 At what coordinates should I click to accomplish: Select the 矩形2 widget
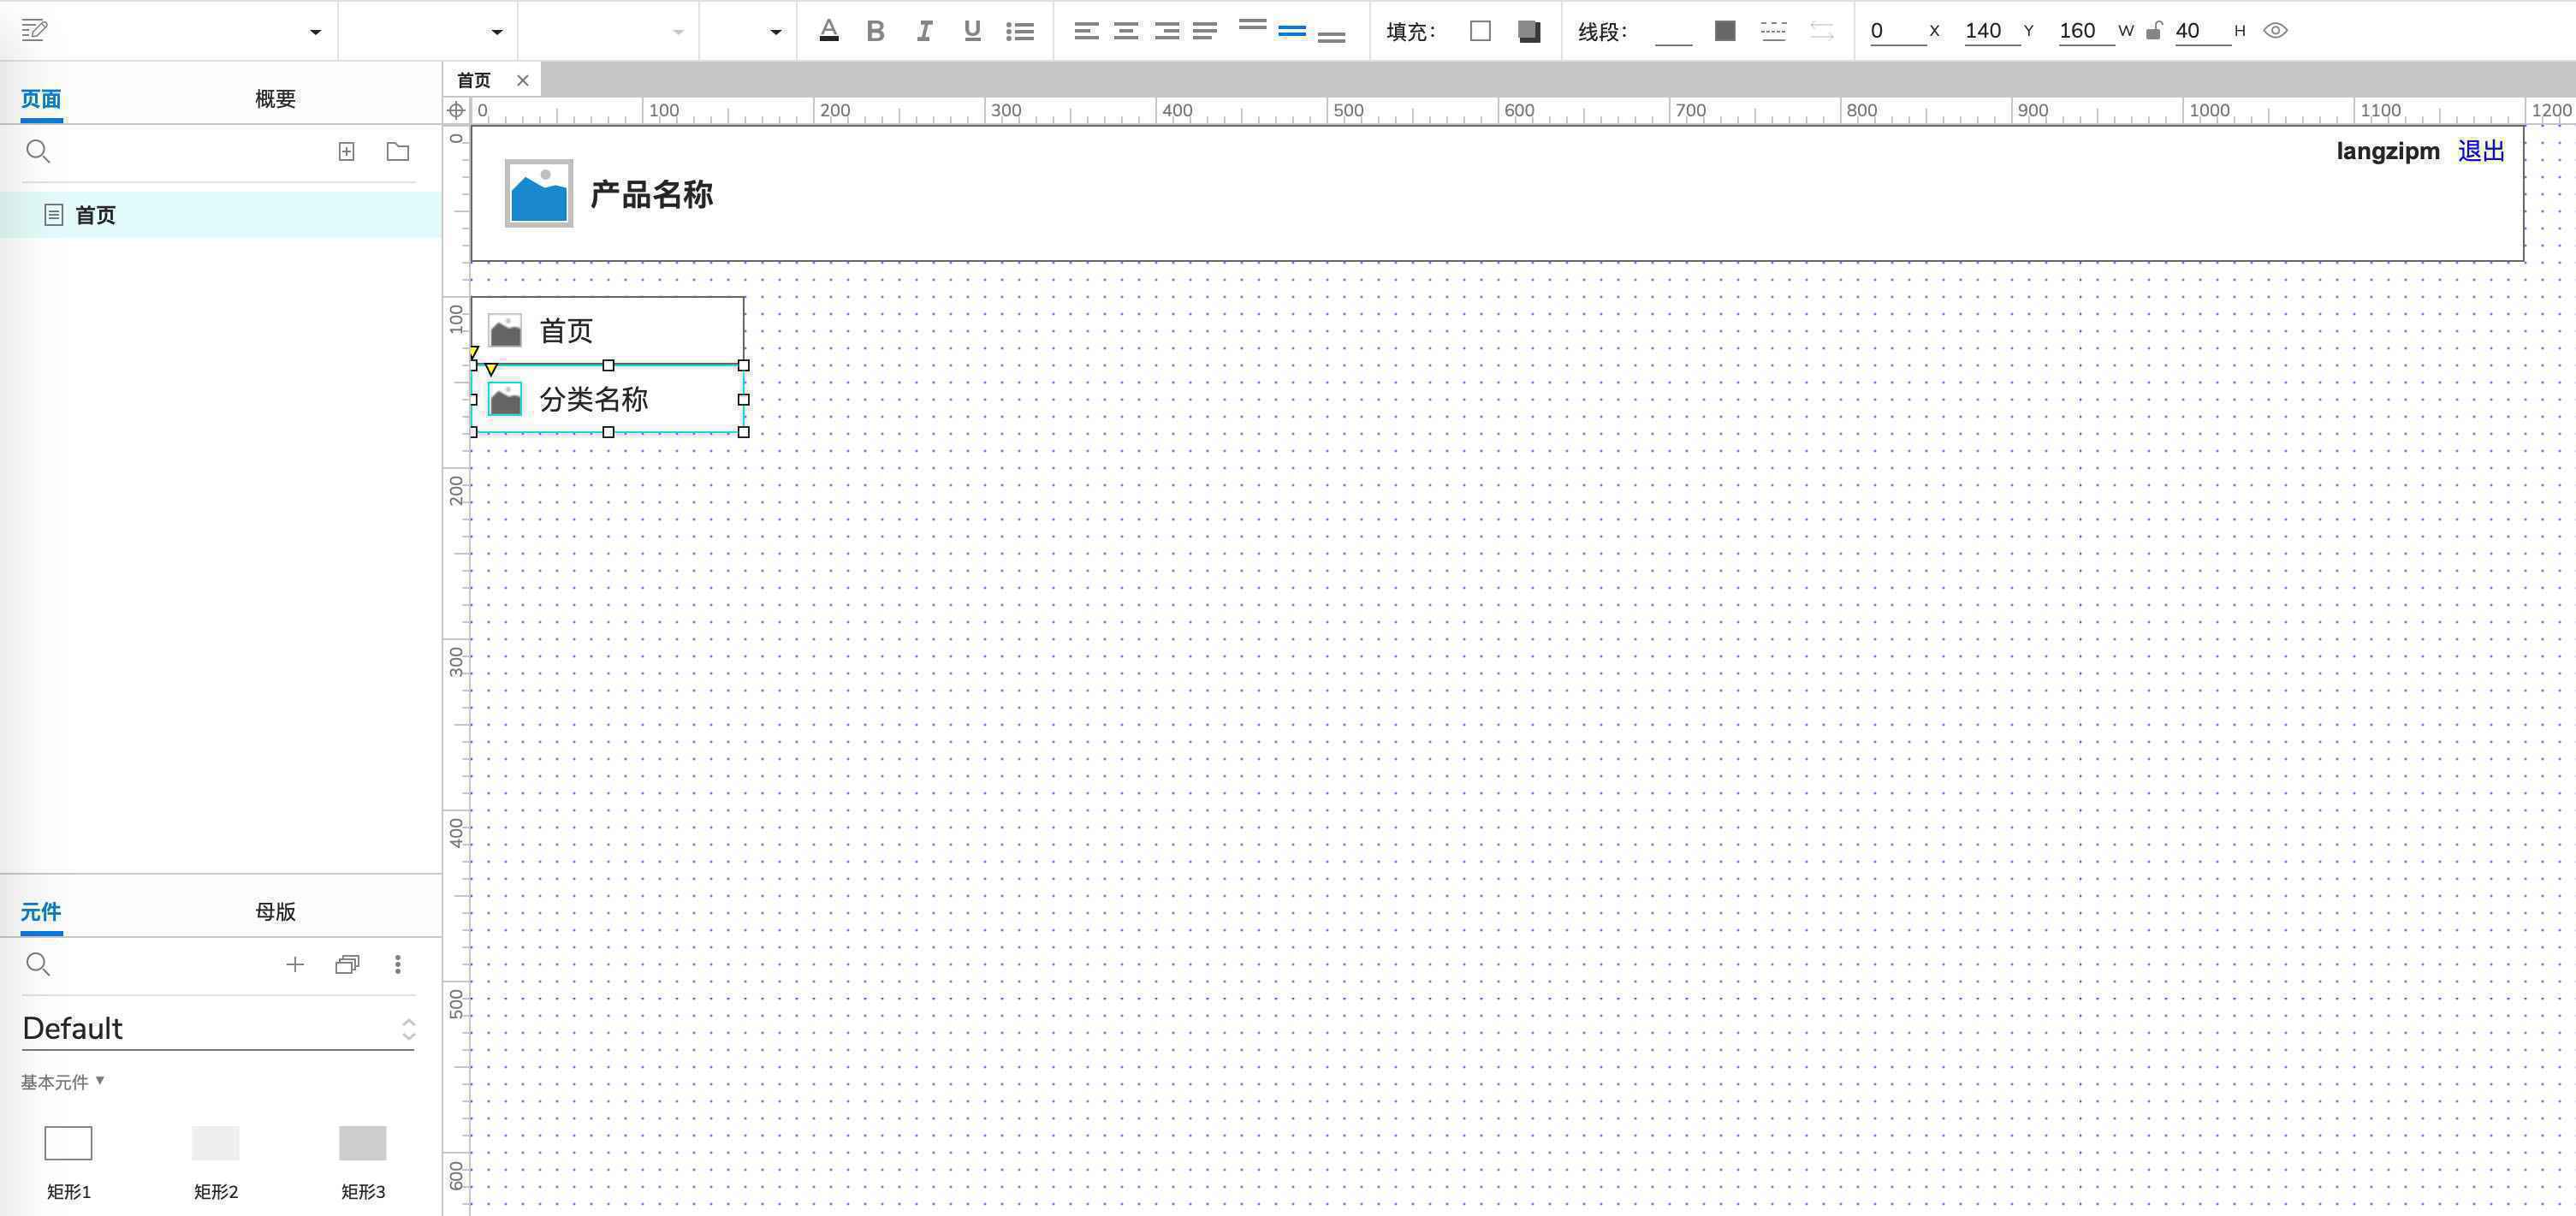click(x=215, y=1161)
